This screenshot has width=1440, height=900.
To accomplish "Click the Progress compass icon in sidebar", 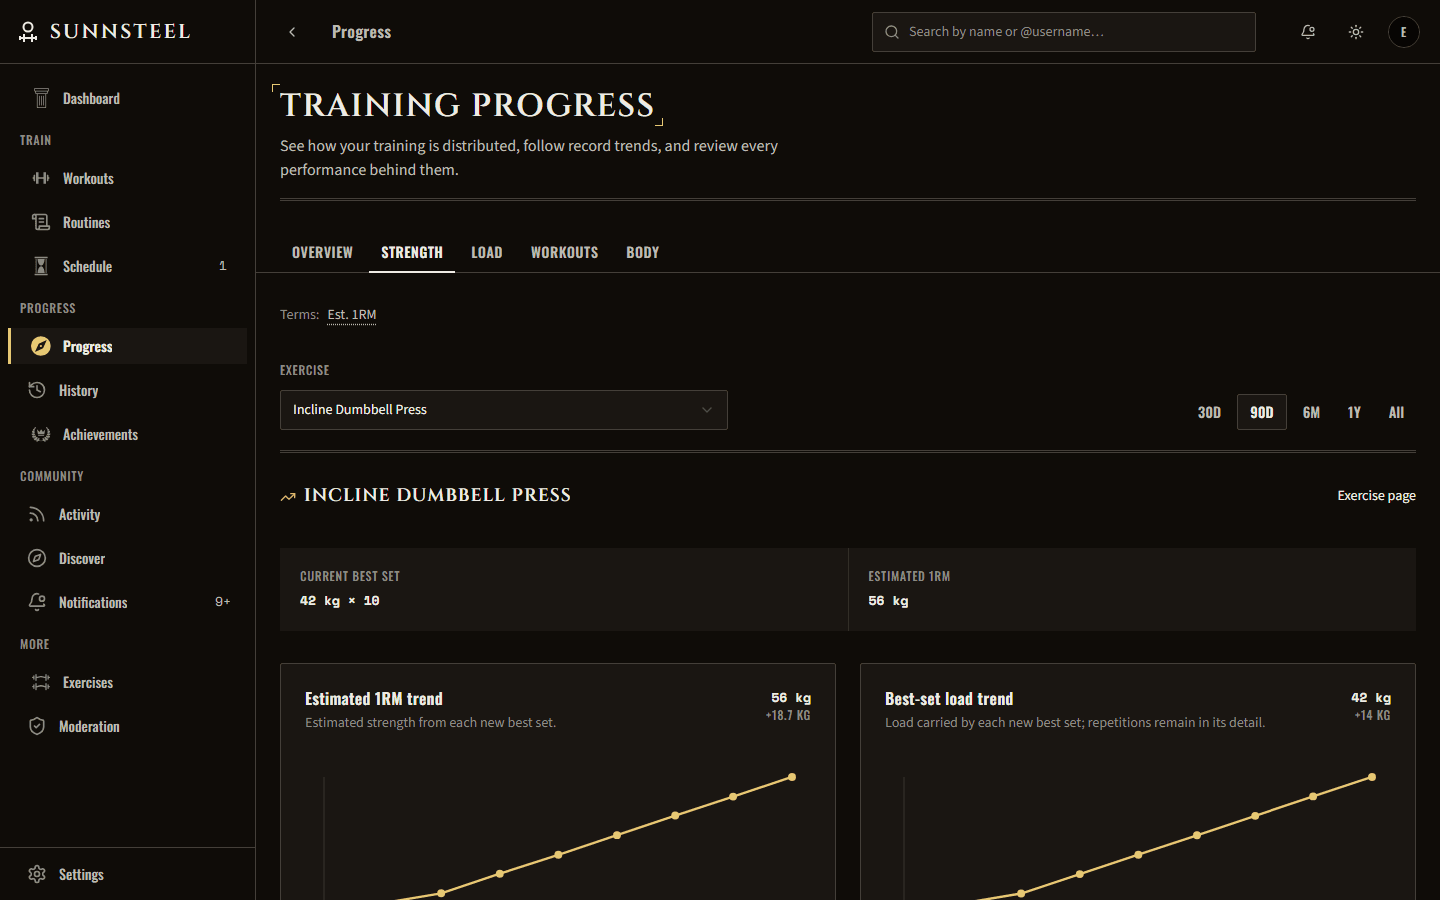I will (x=41, y=346).
